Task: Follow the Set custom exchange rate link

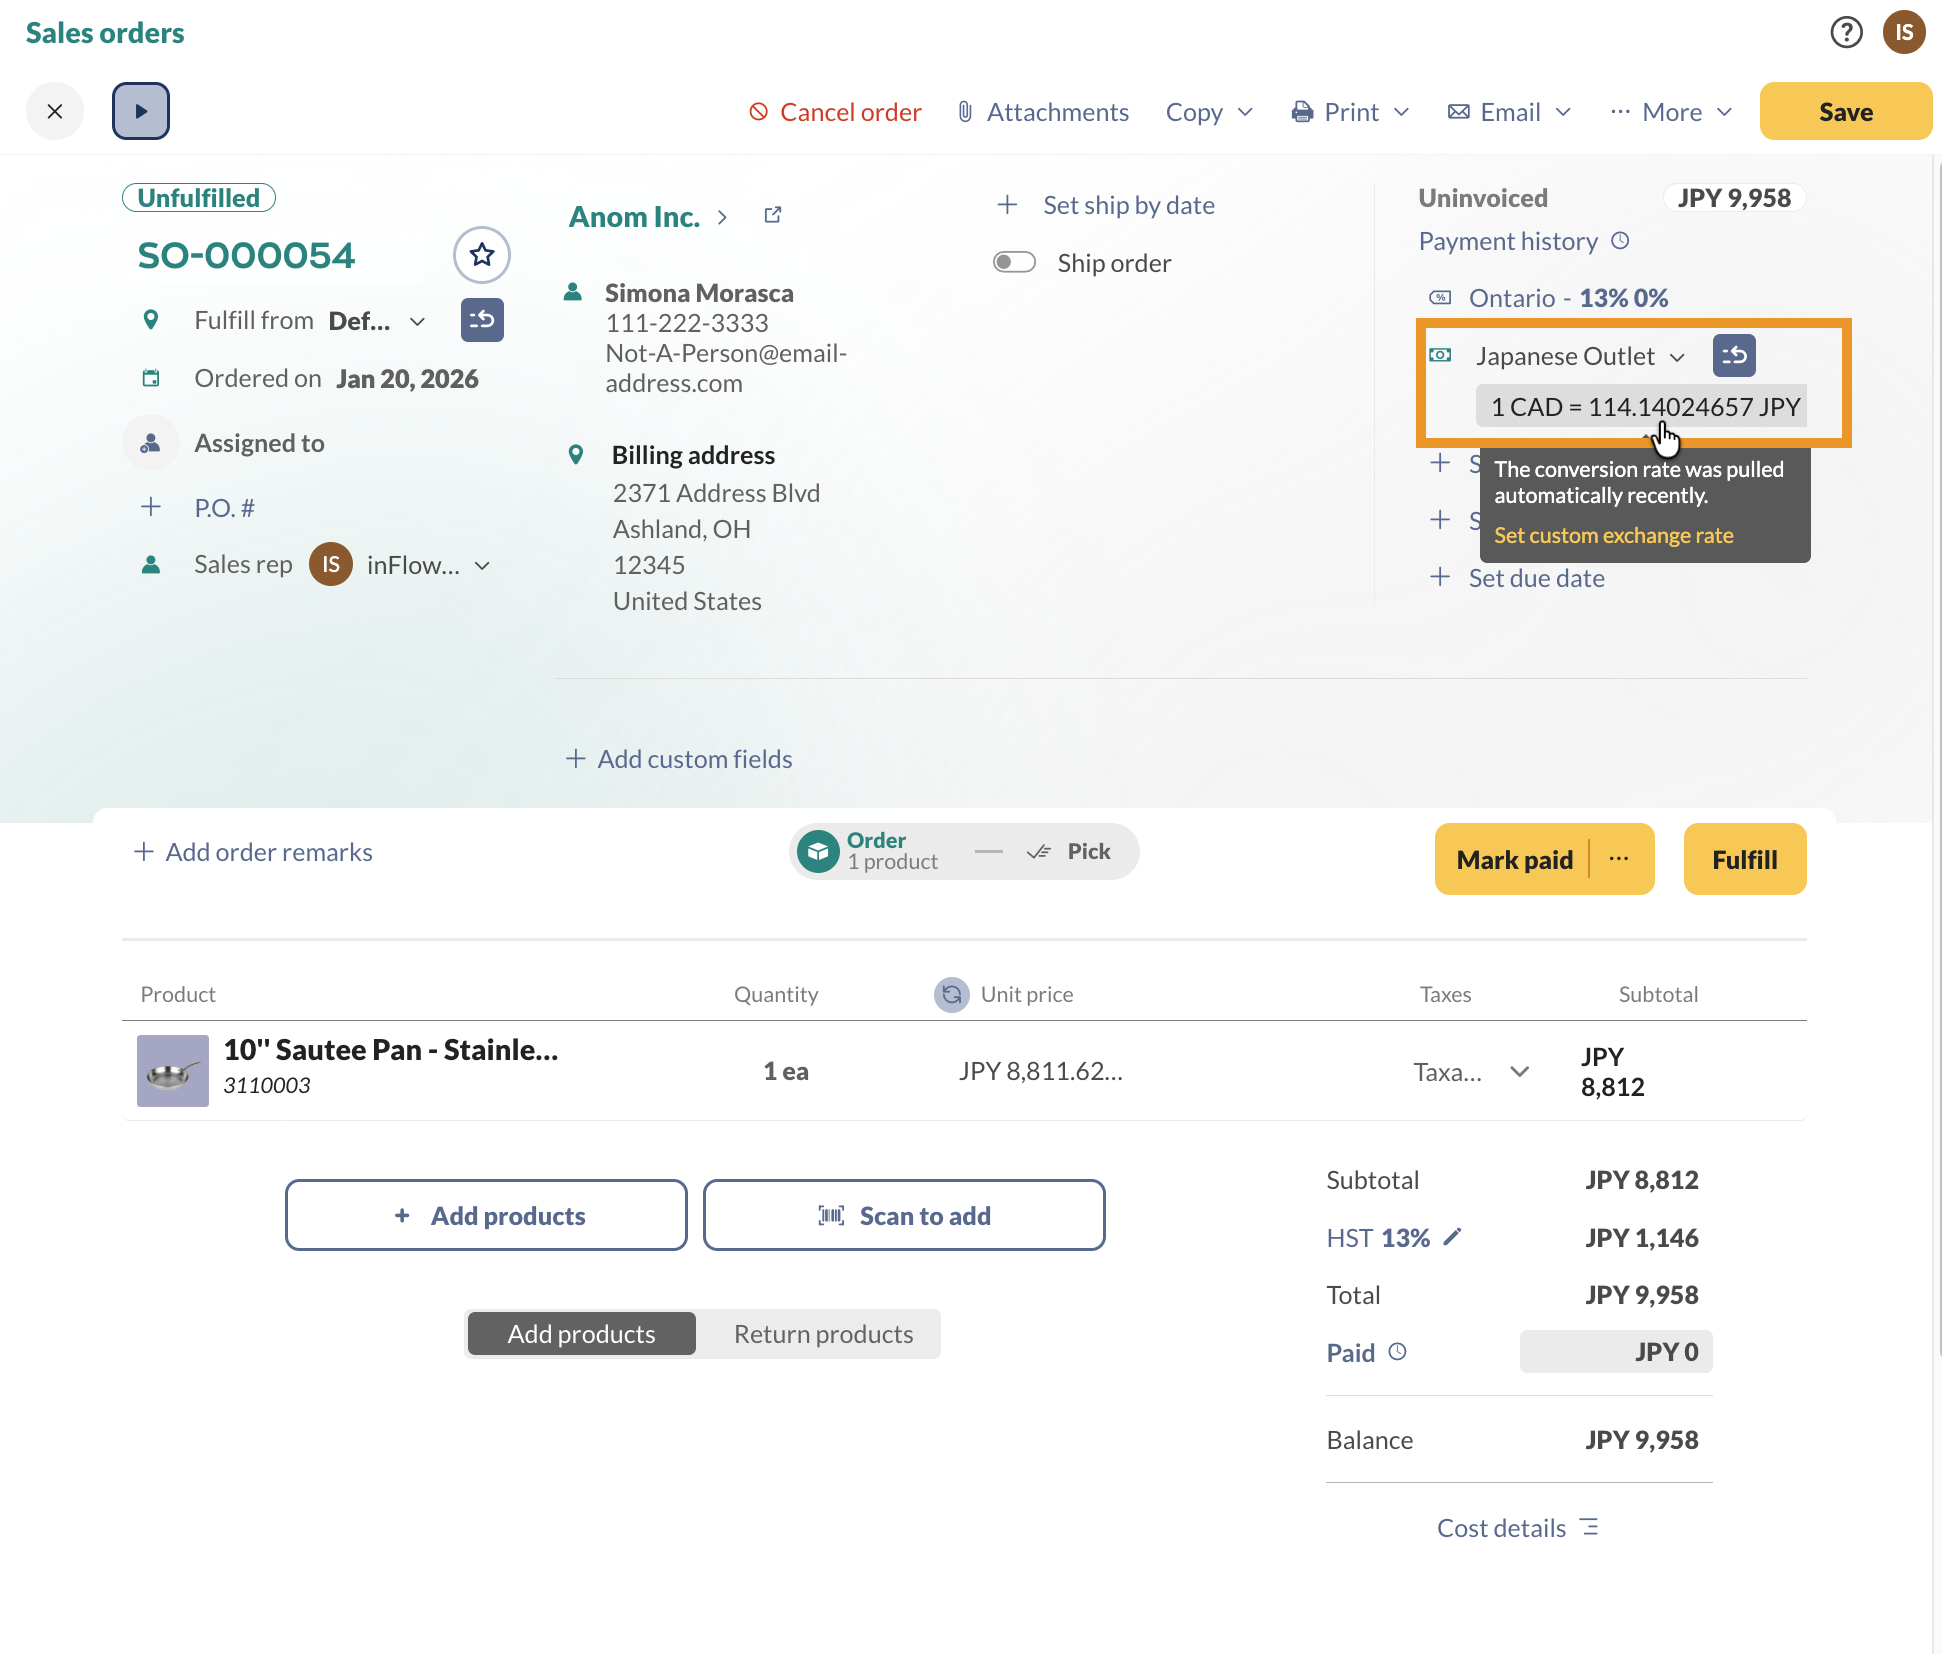Action: (x=1612, y=535)
